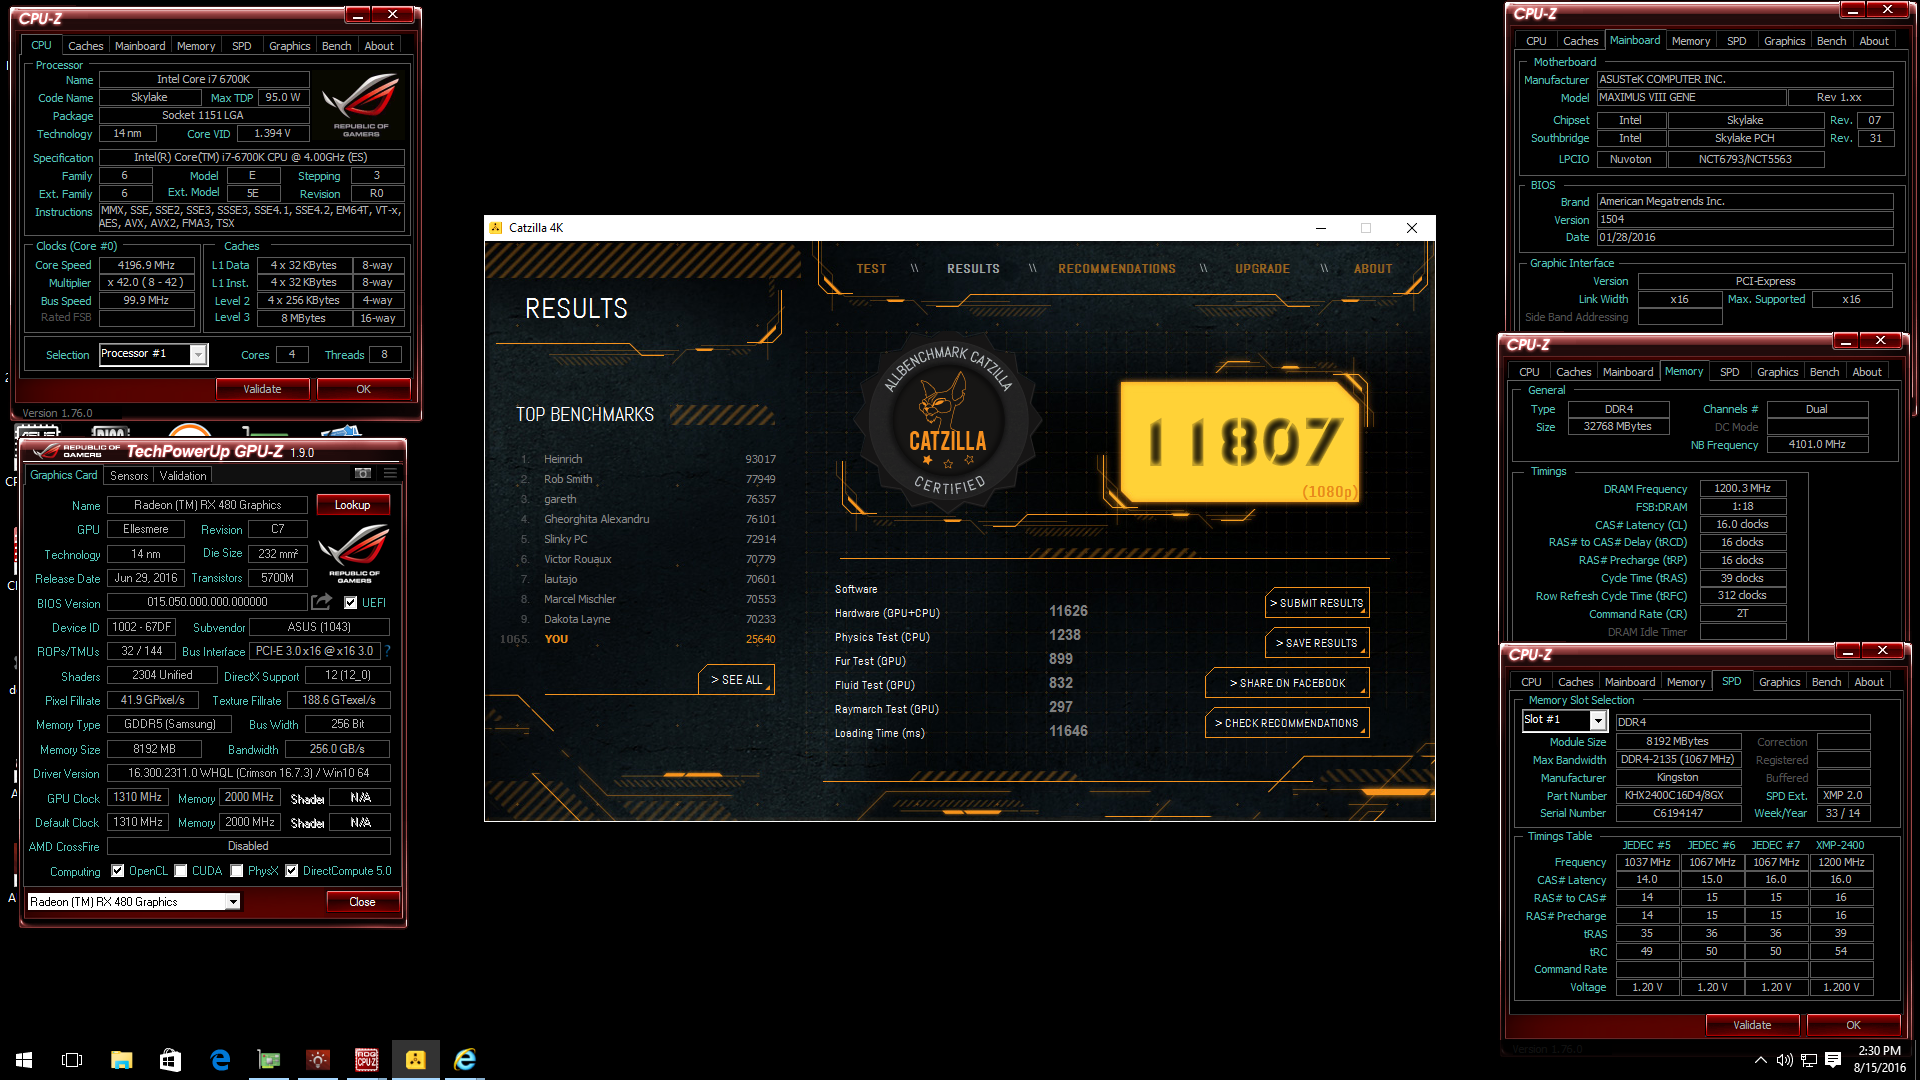Toggle the PhysX checkbox
The image size is (1920, 1080).
coord(237,871)
